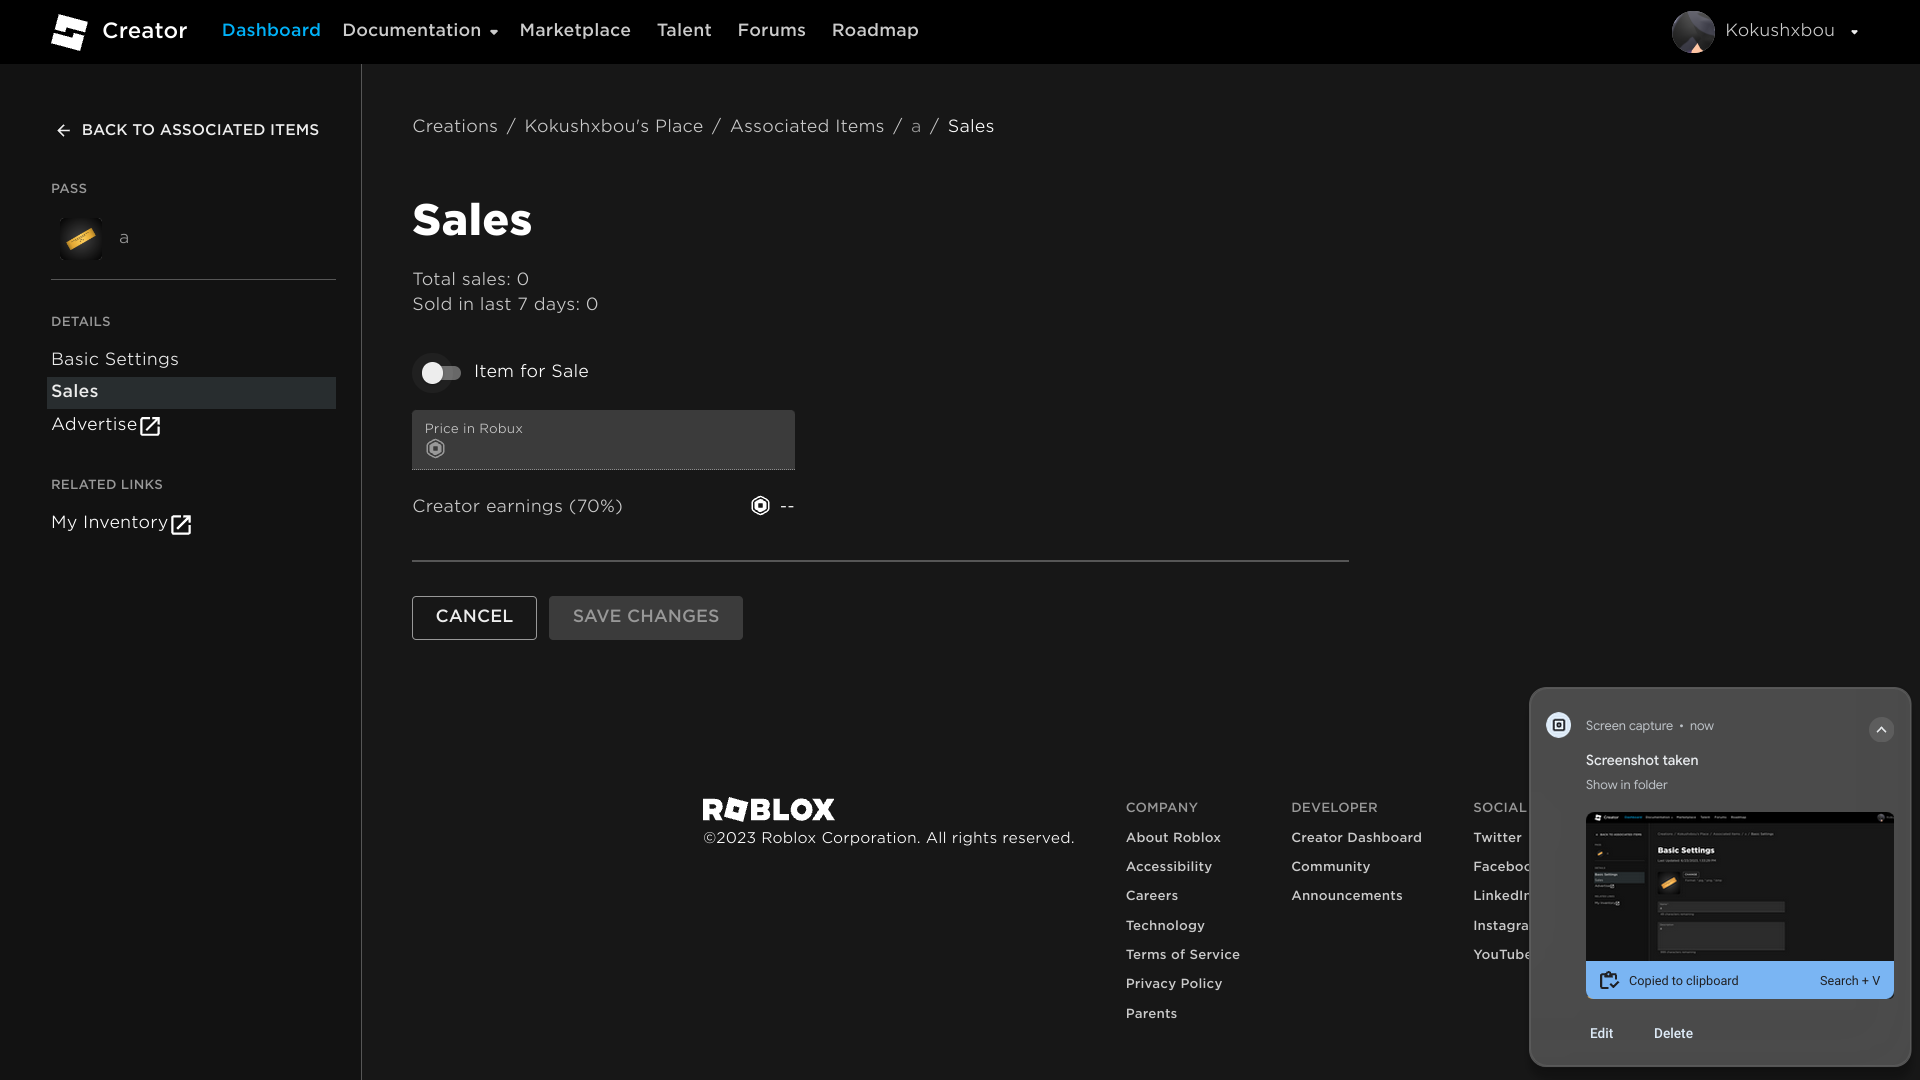Open the Marketplace nav item
The height and width of the screenshot is (1080, 1920).
[x=575, y=31]
